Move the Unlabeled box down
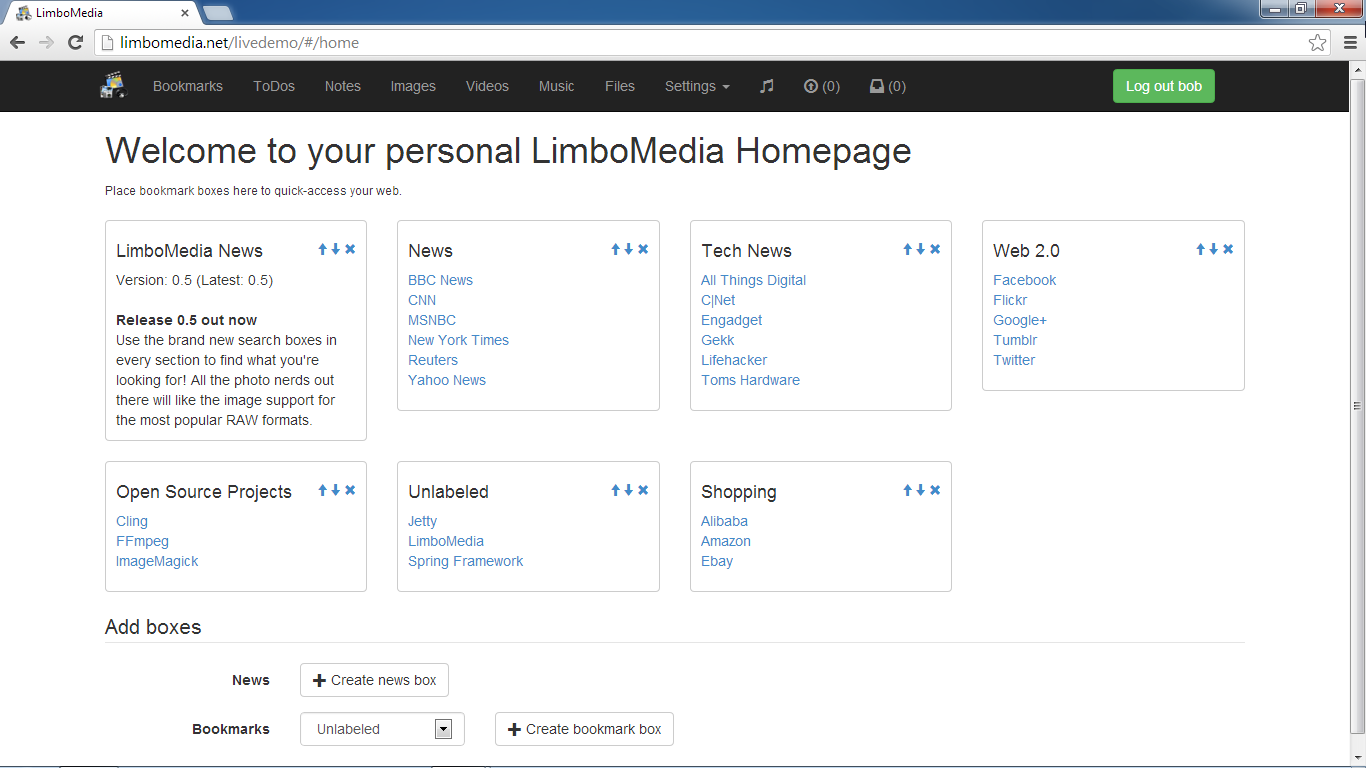 [629, 490]
